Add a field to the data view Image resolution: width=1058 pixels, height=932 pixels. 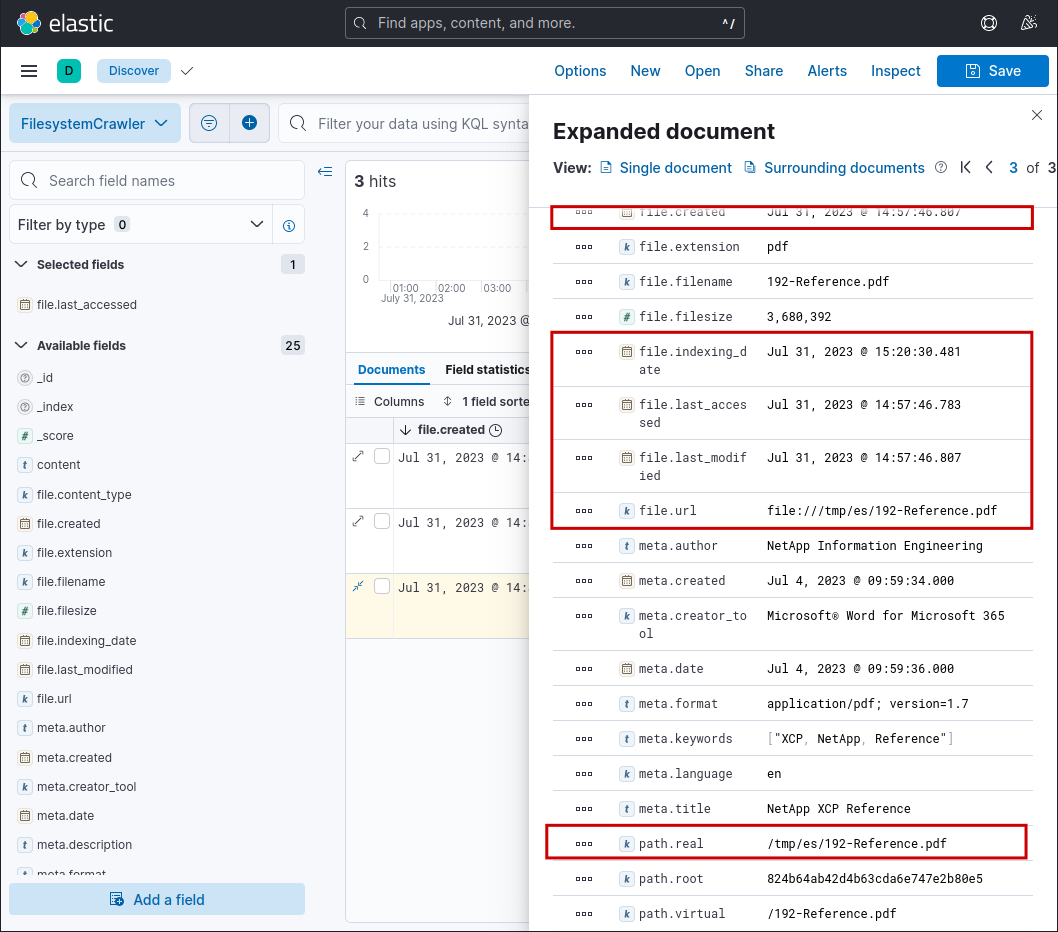(157, 900)
